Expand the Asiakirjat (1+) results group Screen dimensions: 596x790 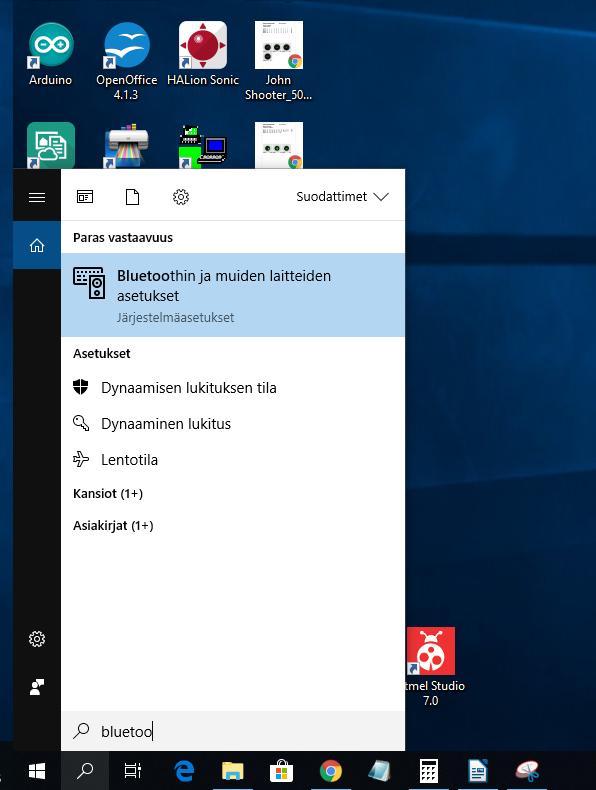(113, 525)
